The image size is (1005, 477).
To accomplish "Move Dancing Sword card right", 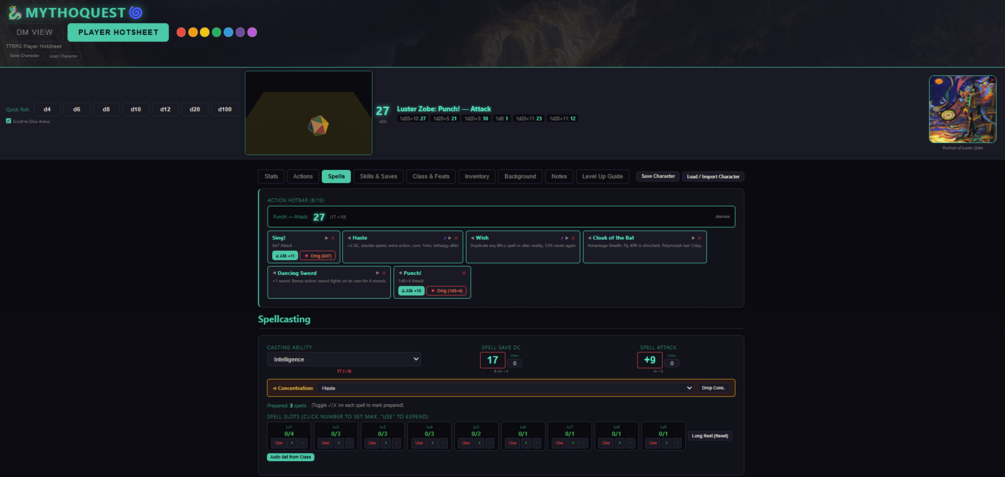I will click(378, 273).
